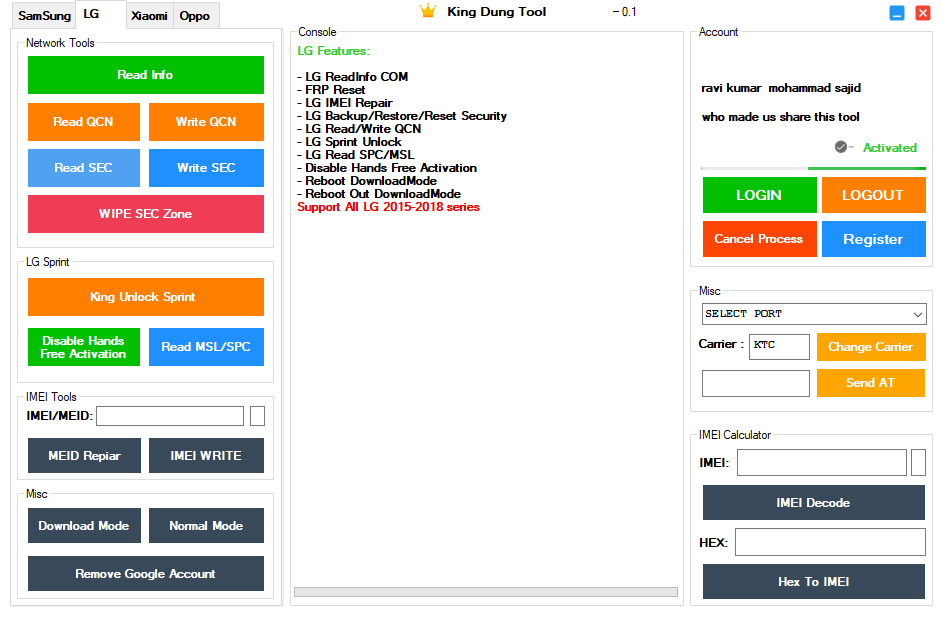The width and height of the screenshot is (942, 621).
Task: Click '- LG Read SPC/MSL' console line
Action: 356,155
